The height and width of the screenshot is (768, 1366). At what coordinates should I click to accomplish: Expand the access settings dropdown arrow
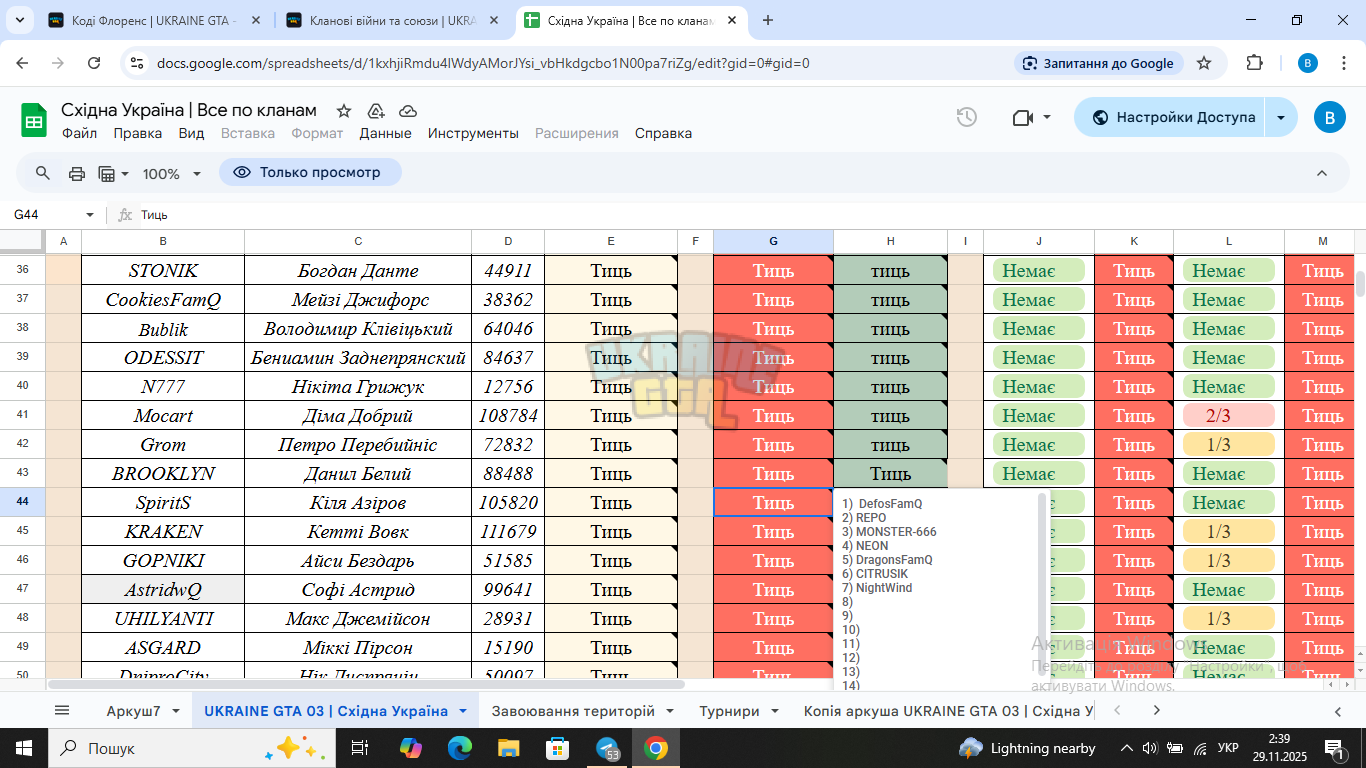1281,117
